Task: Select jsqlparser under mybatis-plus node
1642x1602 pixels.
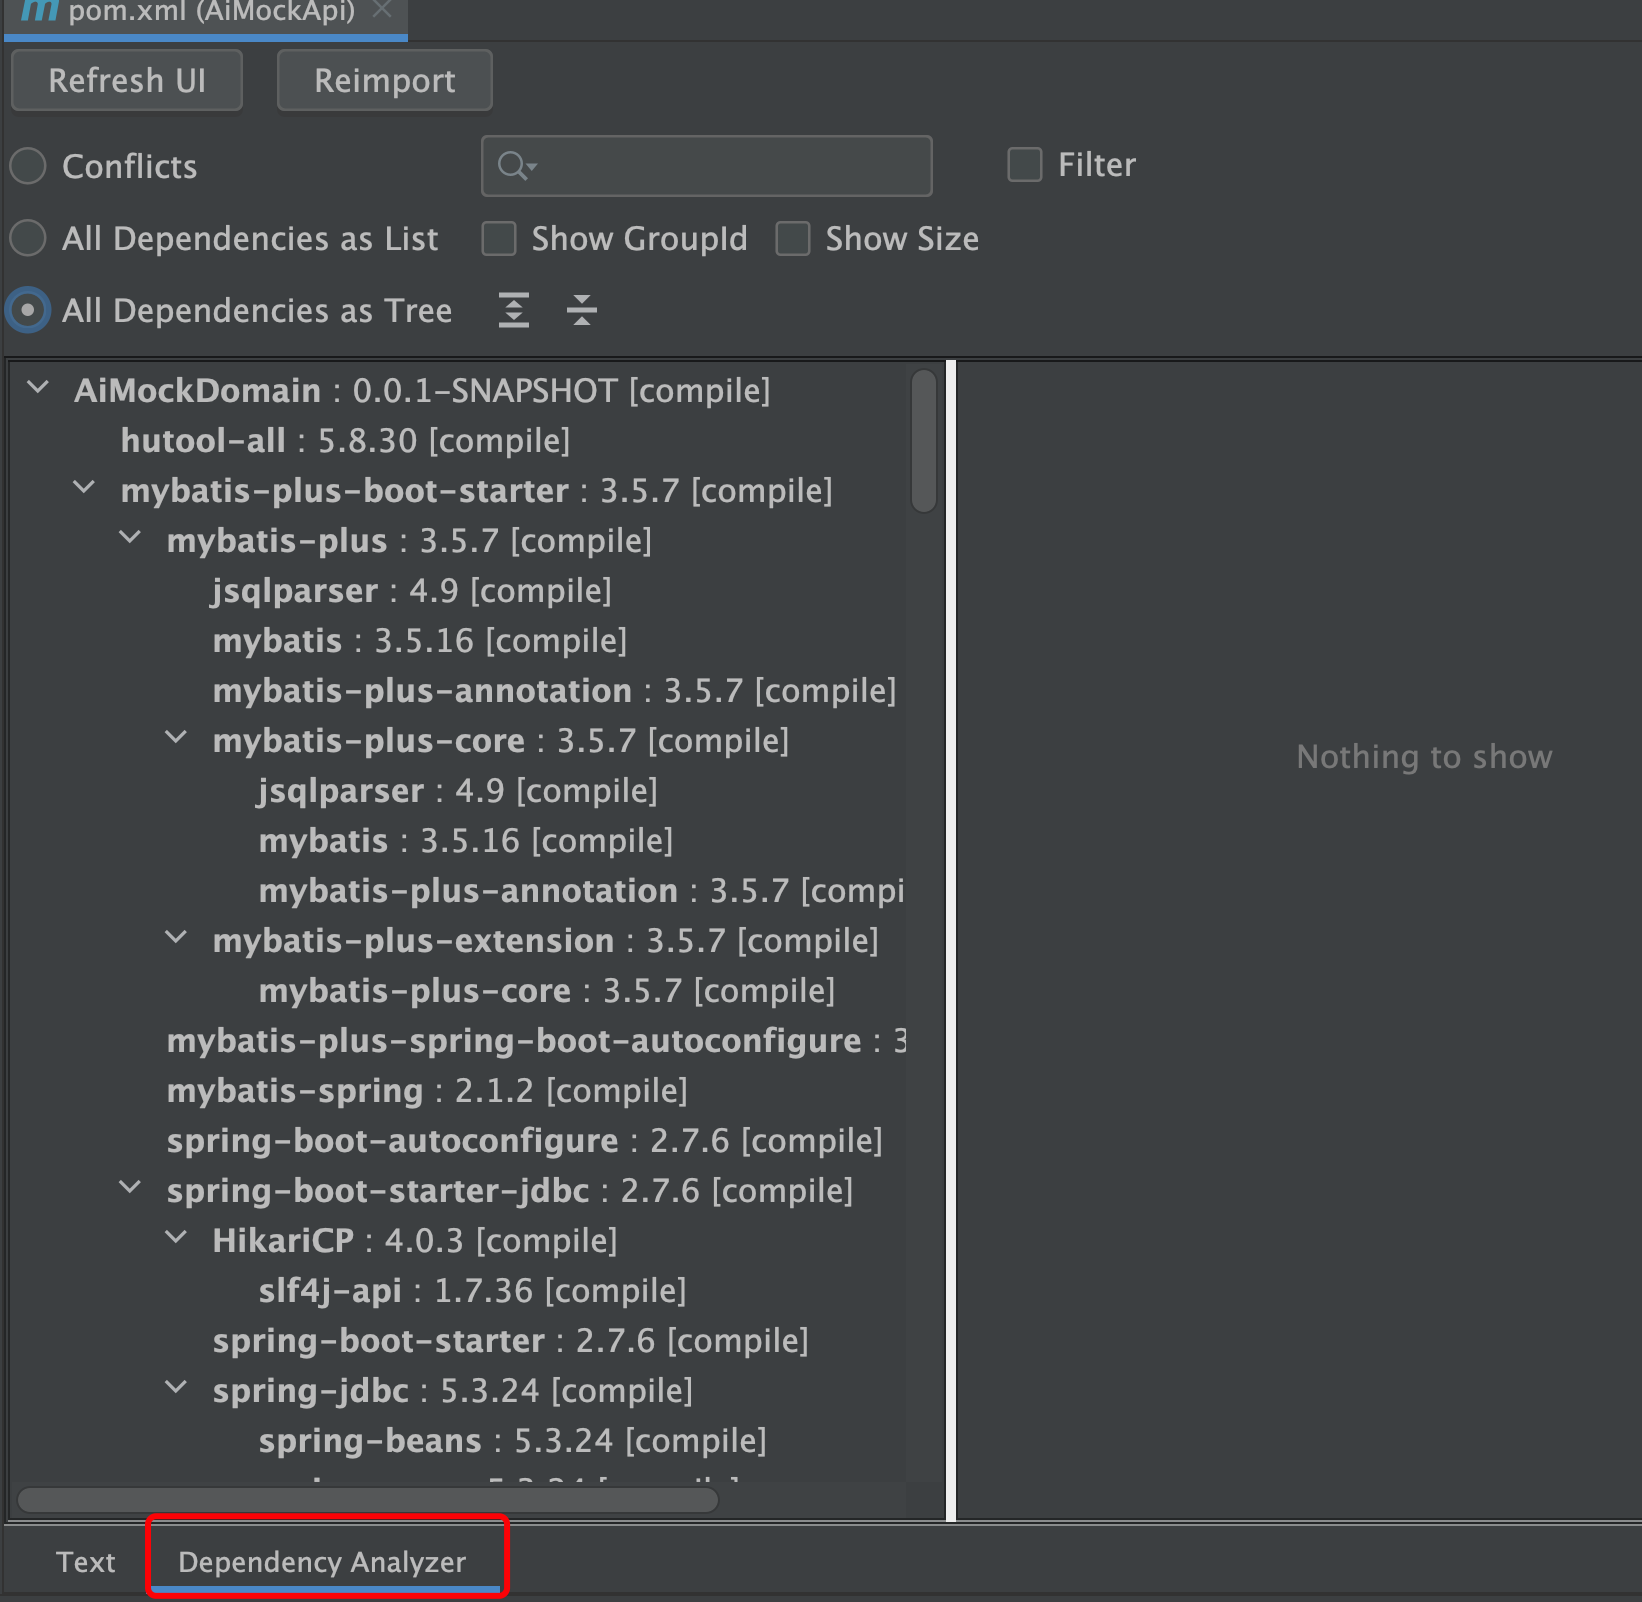Action: pos(411,591)
